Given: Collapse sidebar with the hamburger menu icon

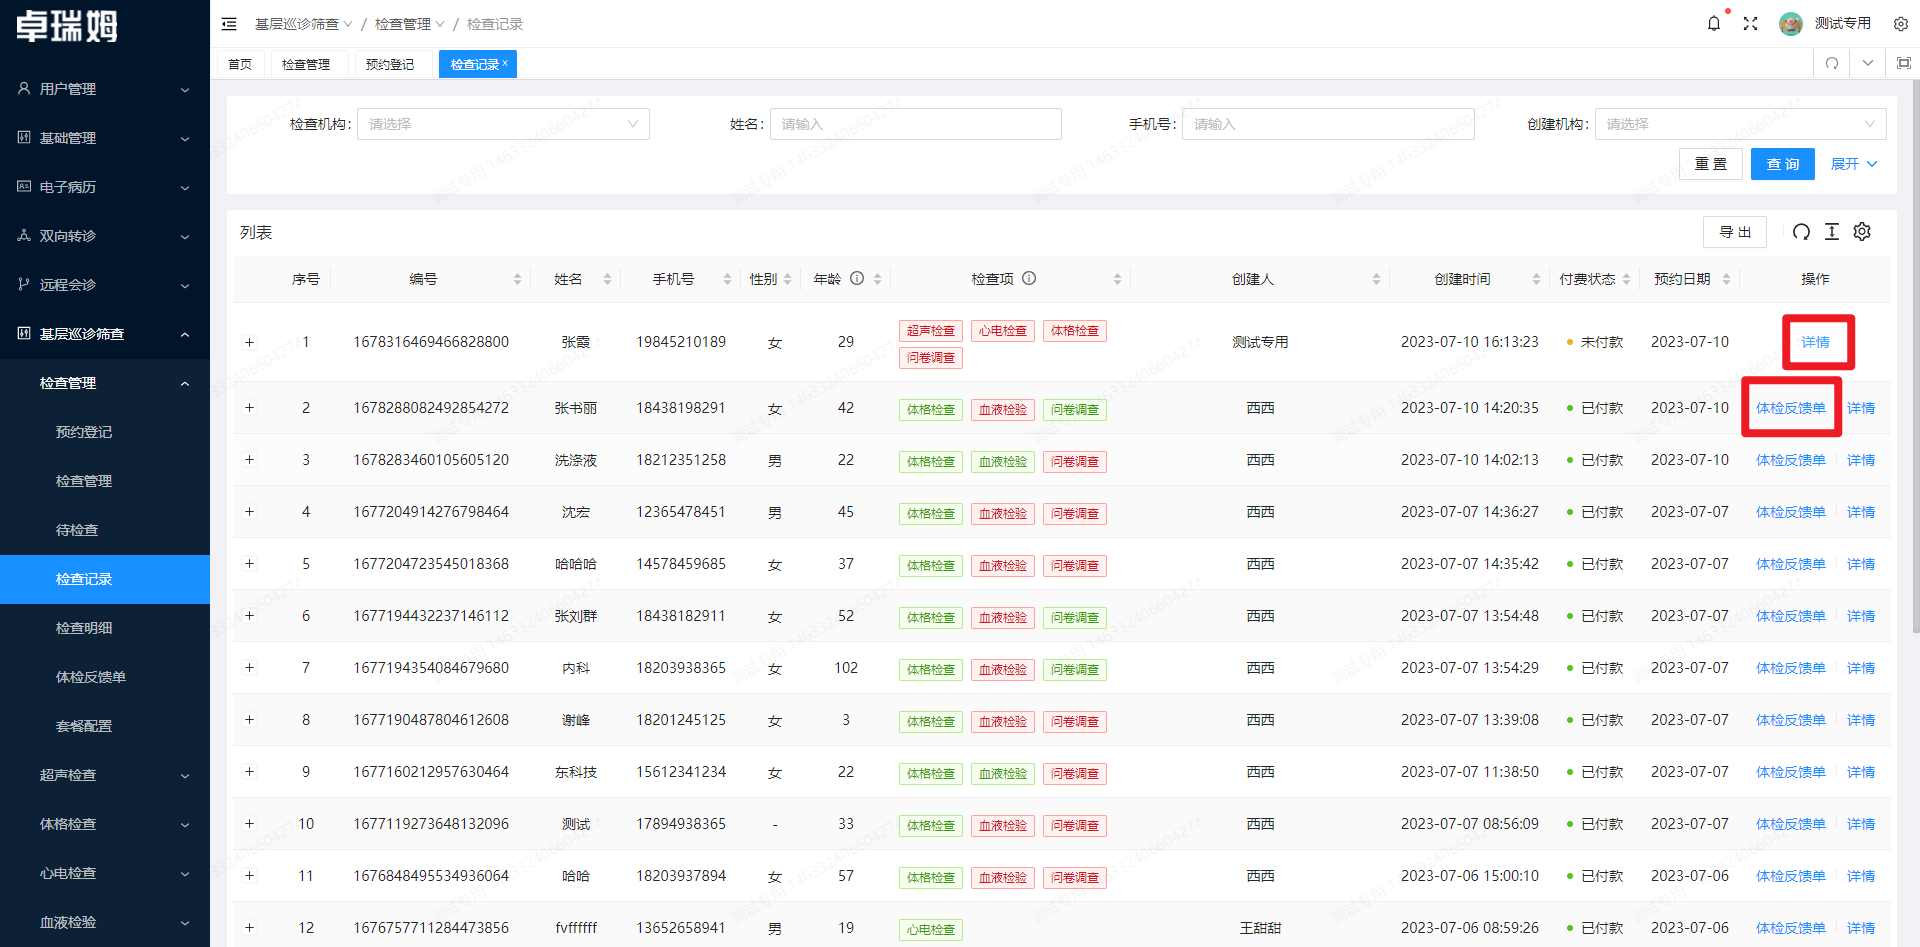Looking at the screenshot, I should click(229, 24).
